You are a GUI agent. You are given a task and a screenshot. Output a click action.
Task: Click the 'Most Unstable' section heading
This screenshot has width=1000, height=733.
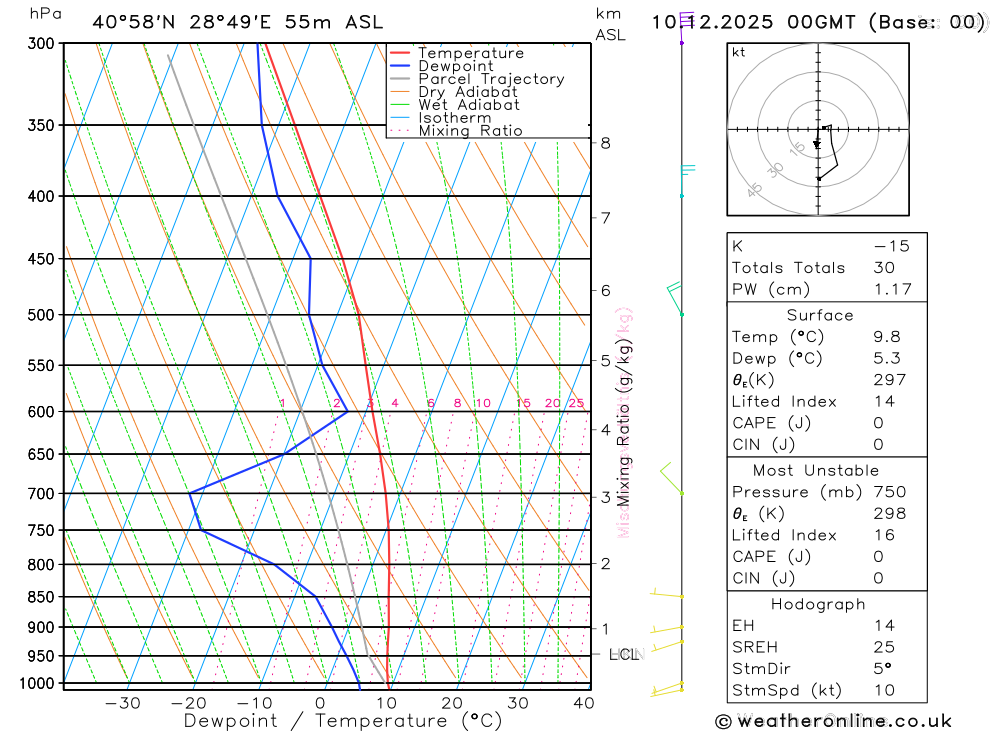click(816, 471)
